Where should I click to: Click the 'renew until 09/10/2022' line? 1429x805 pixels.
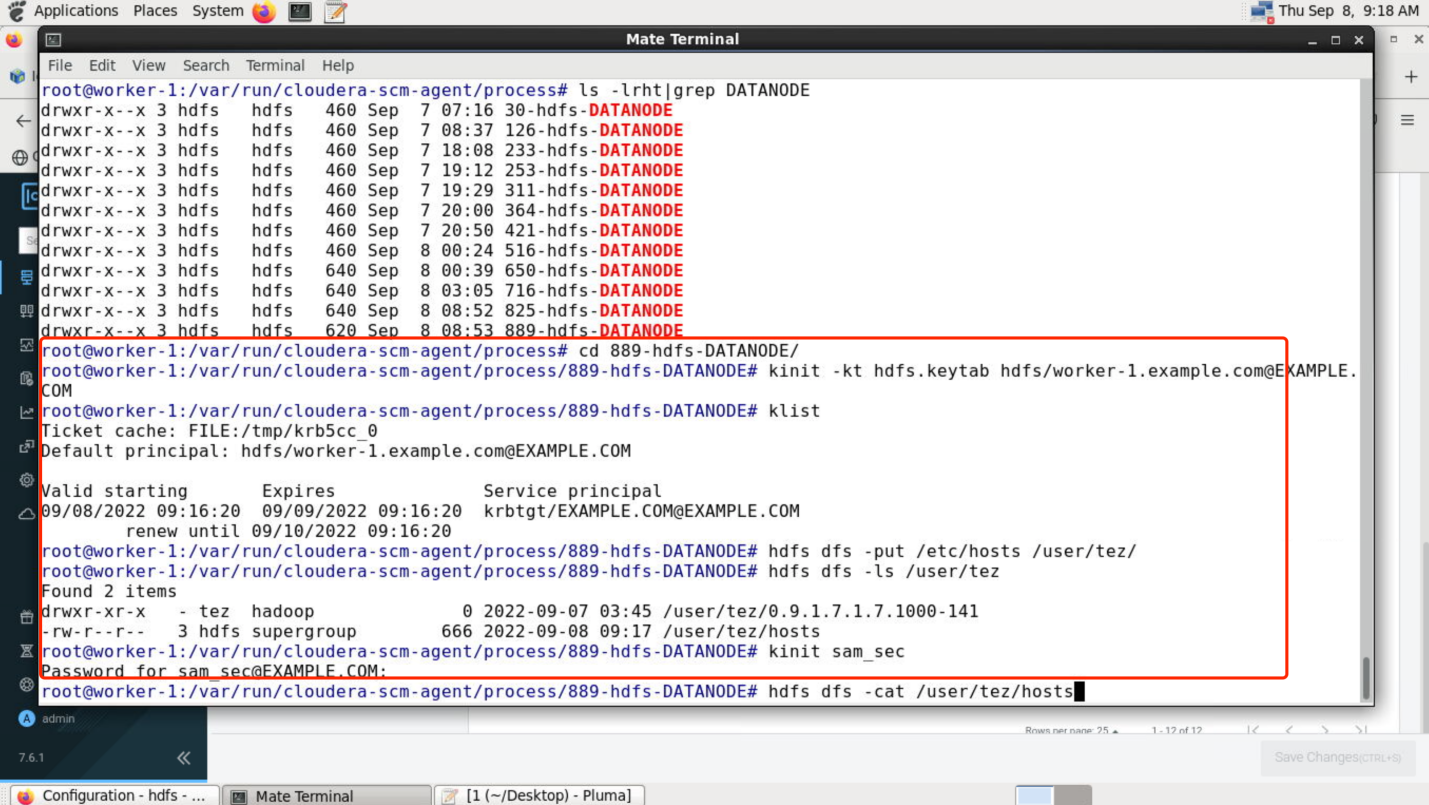point(288,531)
